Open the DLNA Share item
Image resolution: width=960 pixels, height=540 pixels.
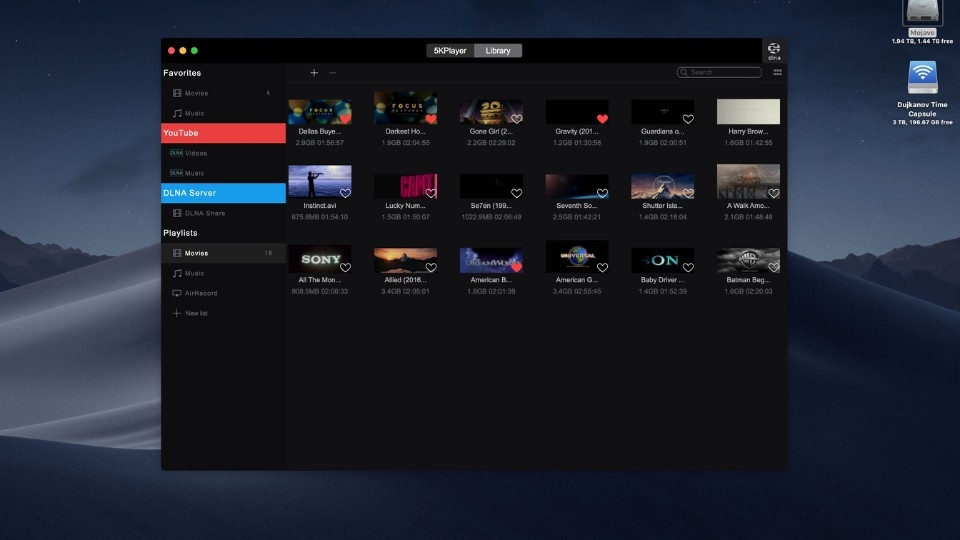pos(223,213)
